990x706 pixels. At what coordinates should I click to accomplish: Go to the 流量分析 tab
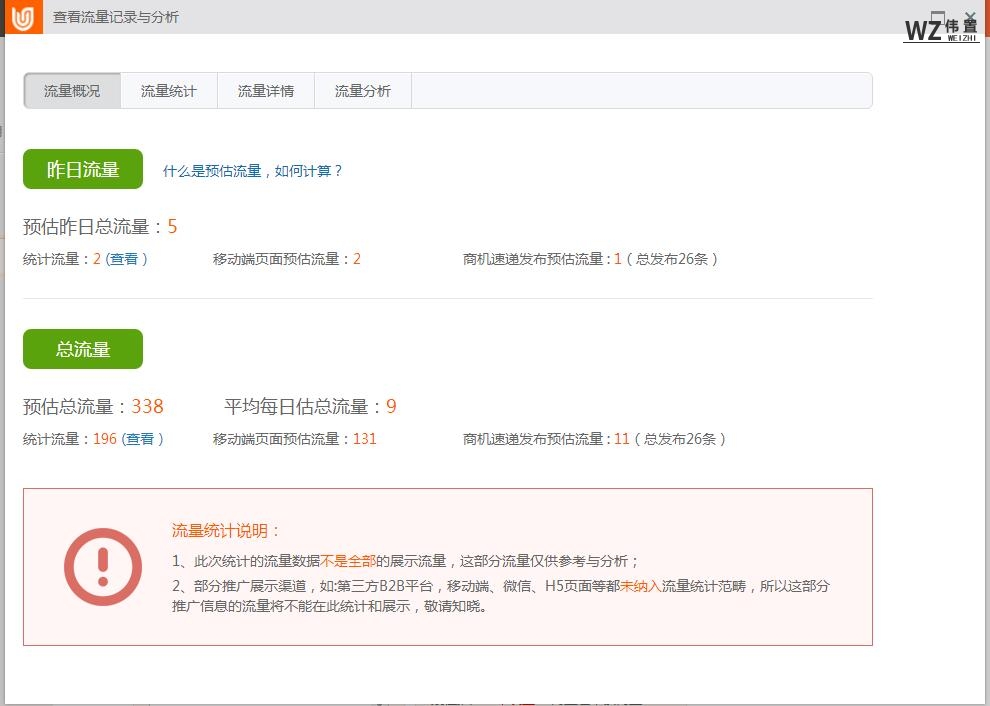click(x=363, y=91)
